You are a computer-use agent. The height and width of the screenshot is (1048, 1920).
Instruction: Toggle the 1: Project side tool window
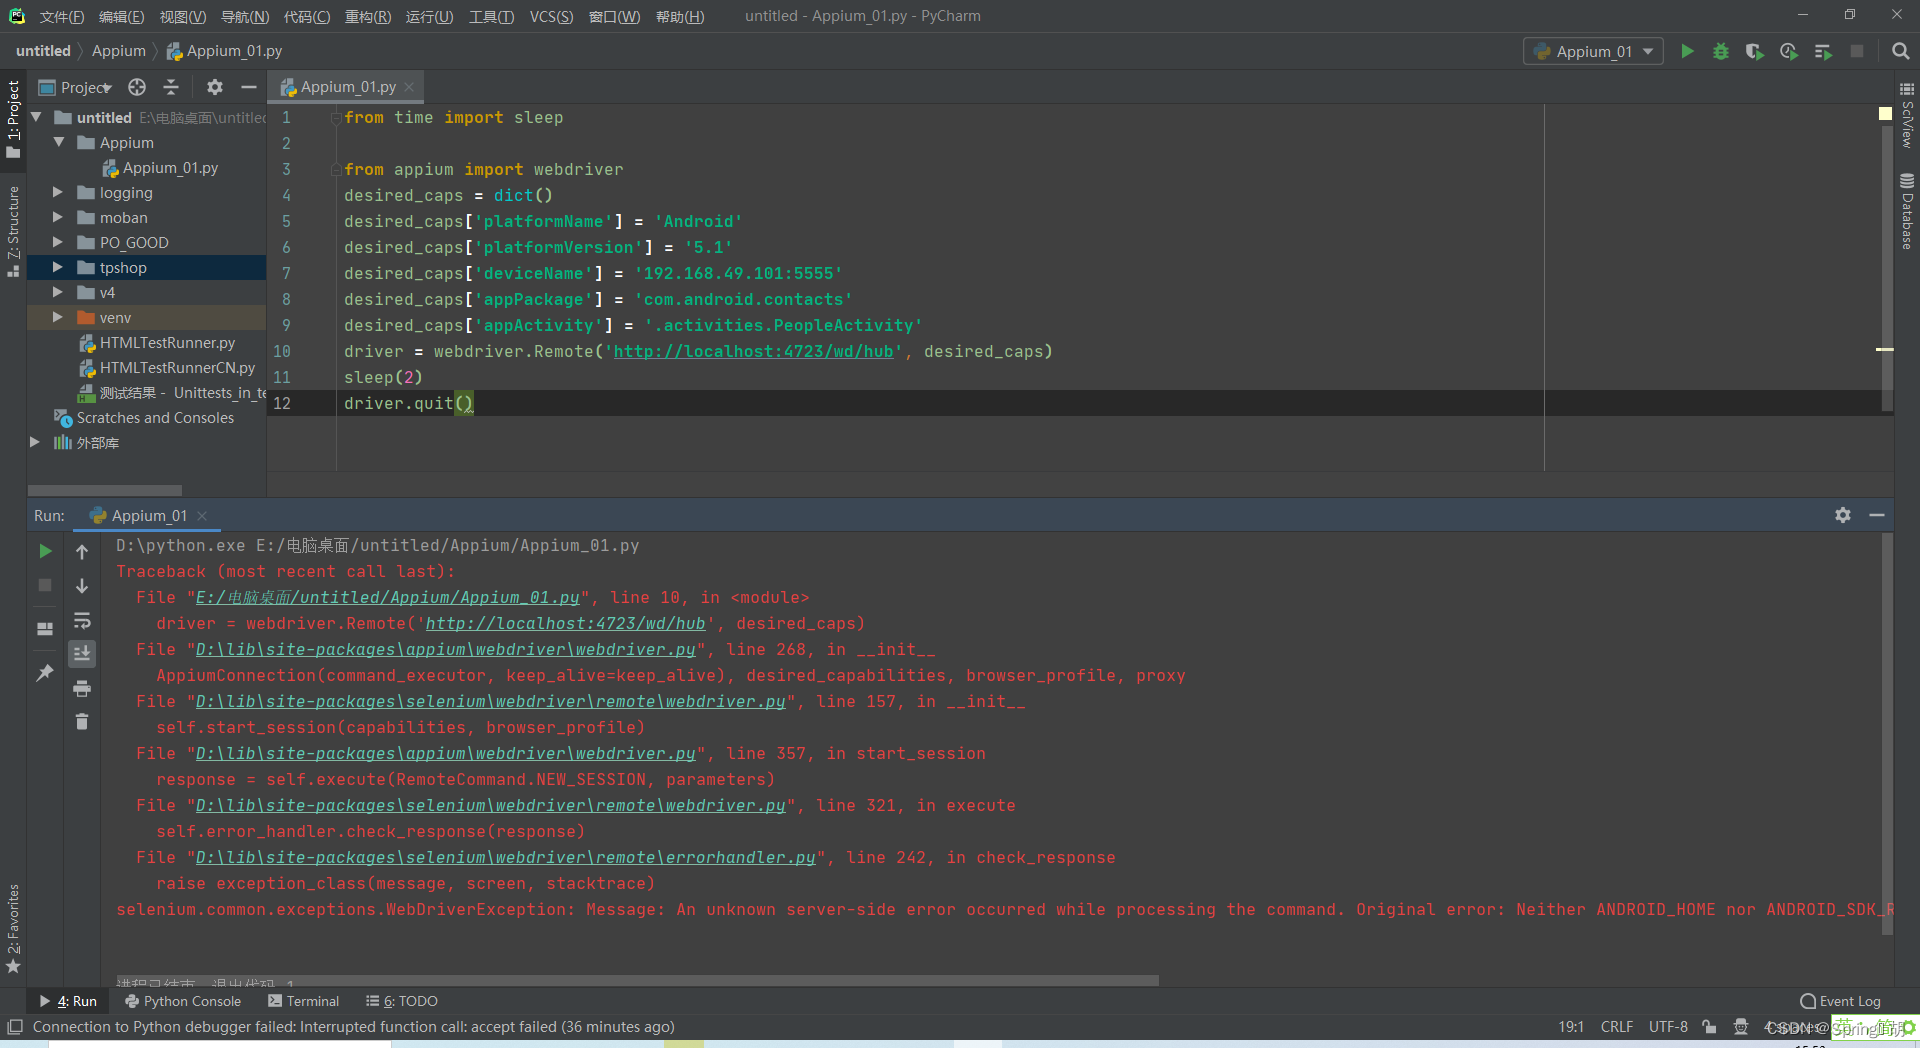coord(13,118)
